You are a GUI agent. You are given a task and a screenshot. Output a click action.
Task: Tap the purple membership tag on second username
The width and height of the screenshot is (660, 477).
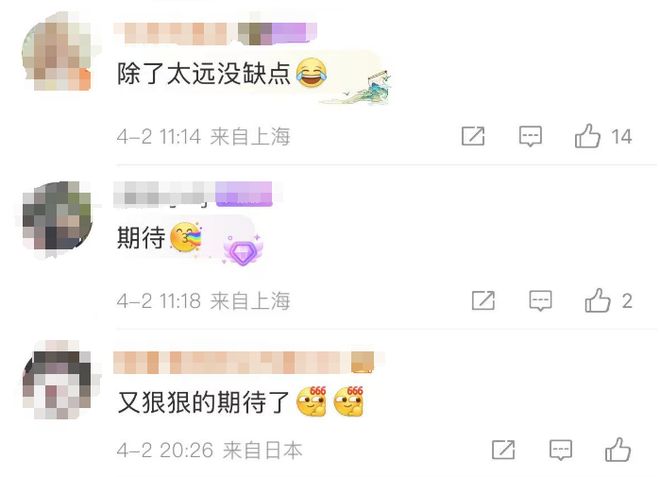coord(244,194)
